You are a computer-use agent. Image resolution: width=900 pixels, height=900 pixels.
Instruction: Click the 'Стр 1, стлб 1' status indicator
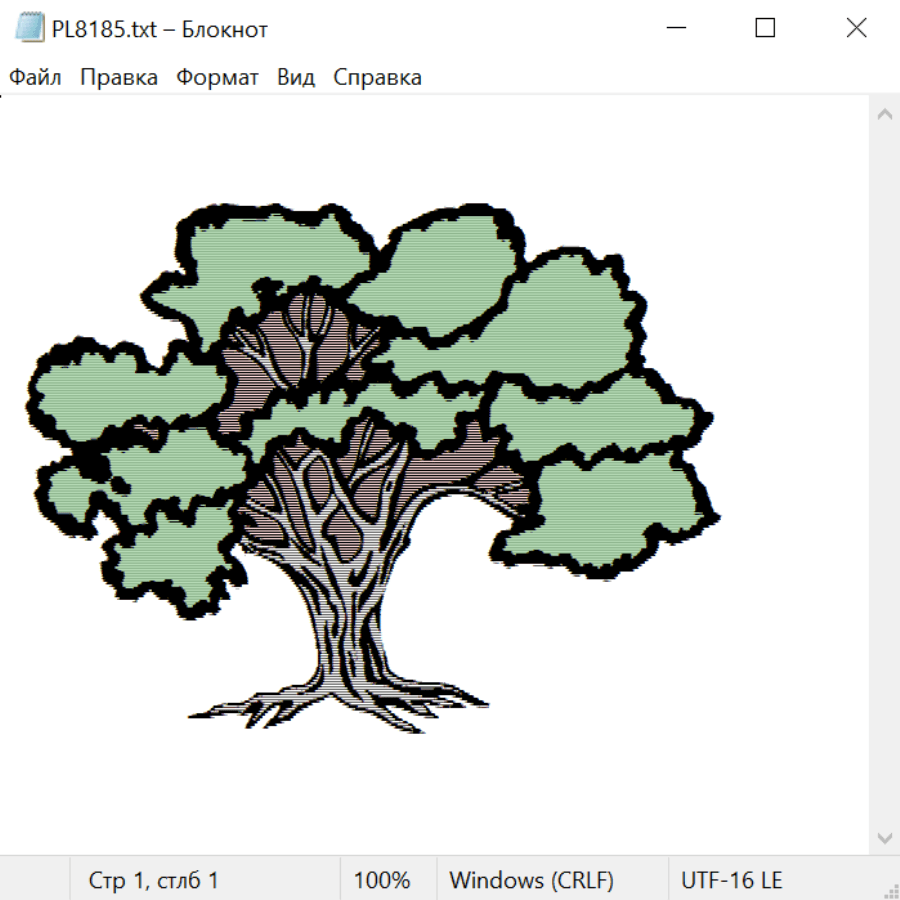pos(153,881)
